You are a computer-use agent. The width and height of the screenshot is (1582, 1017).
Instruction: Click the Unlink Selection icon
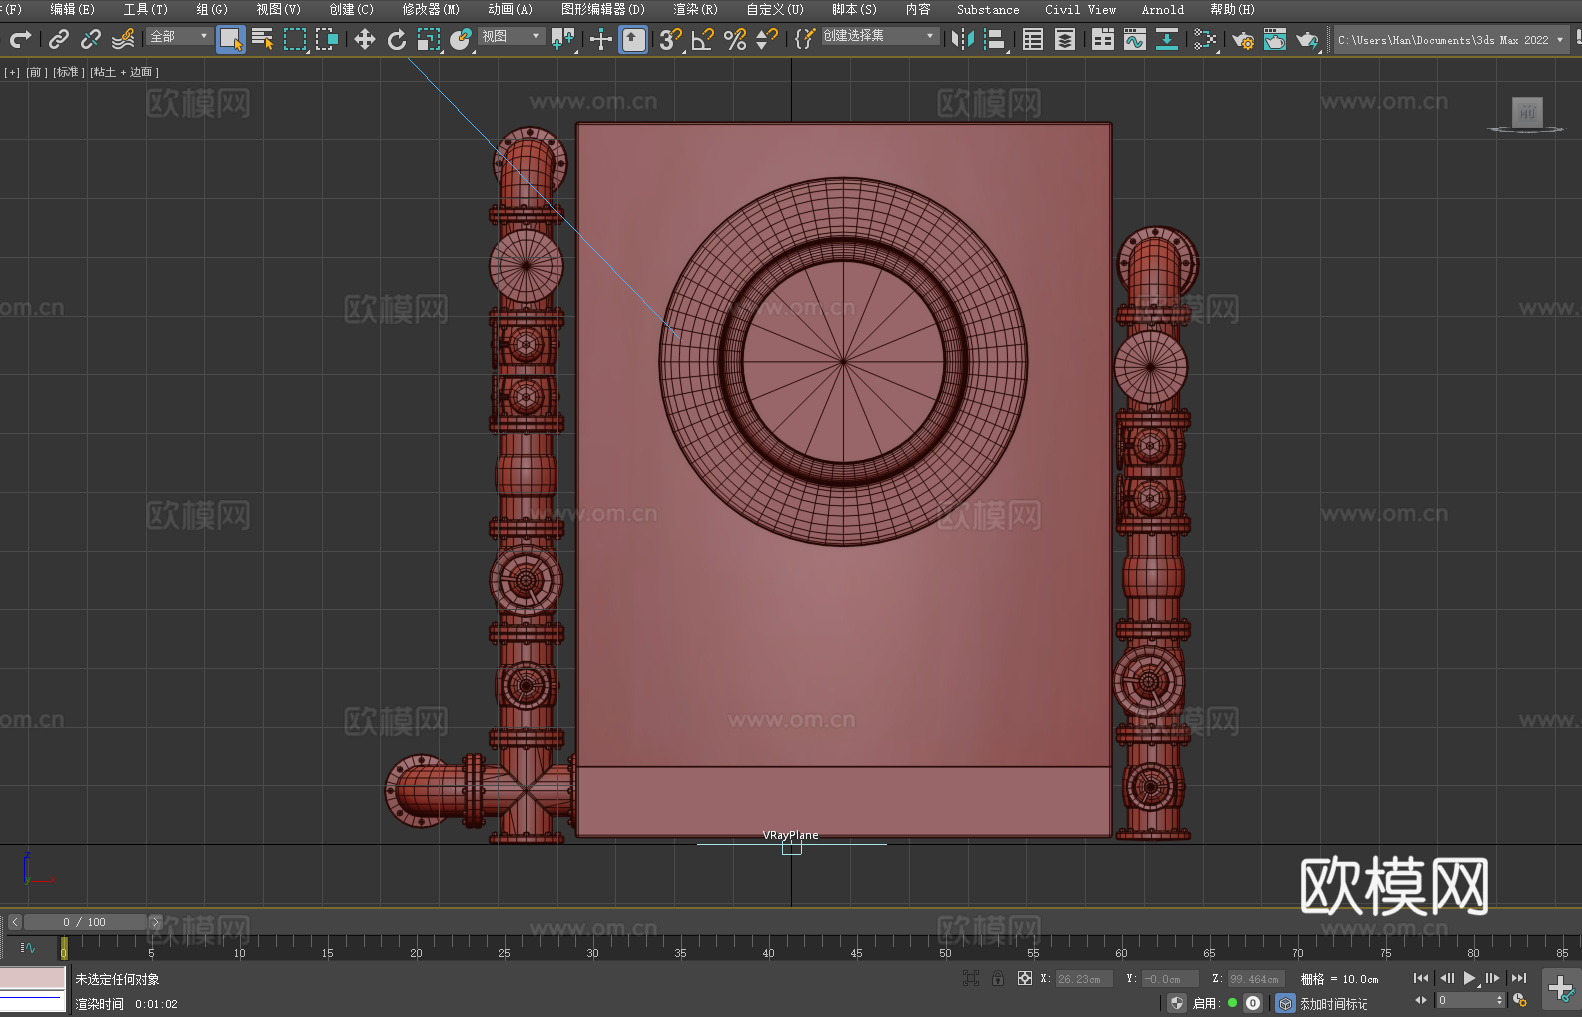pyautogui.click(x=91, y=39)
